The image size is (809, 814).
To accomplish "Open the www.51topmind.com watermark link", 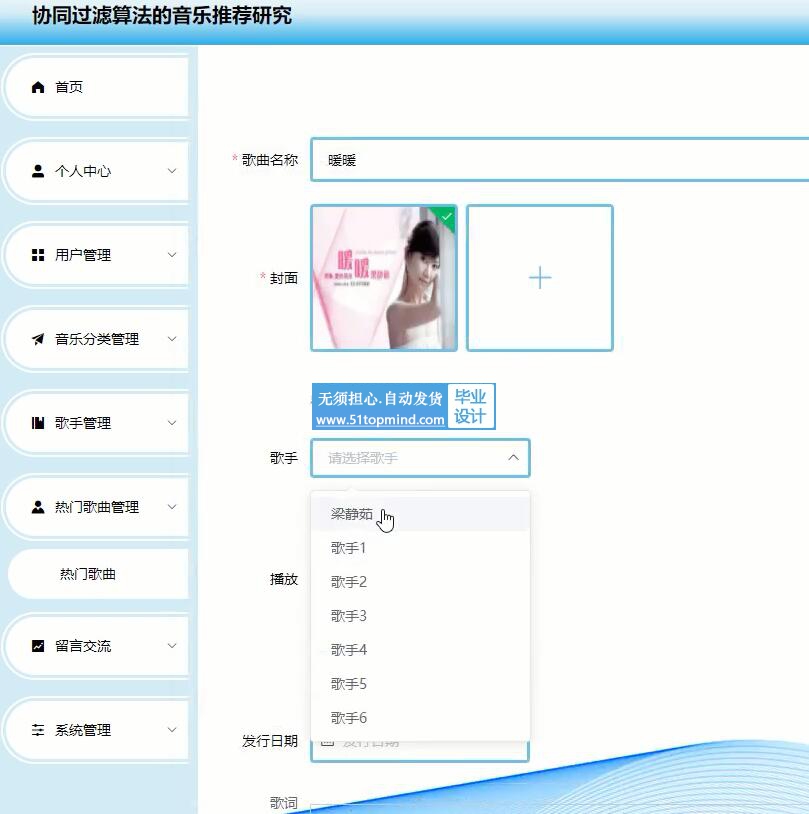I will pyautogui.click(x=380, y=420).
